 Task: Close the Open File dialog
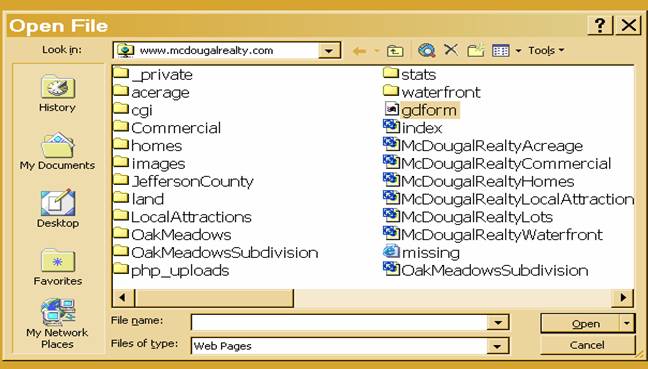point(629,26)
